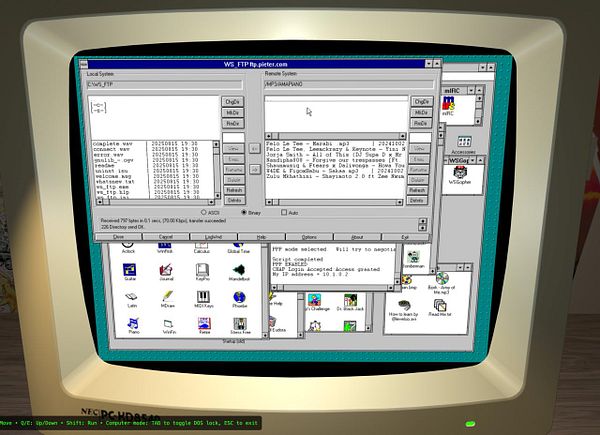Click Refresh in Remote System panel
The image size is (600, 435).
(x=417, y=190)
